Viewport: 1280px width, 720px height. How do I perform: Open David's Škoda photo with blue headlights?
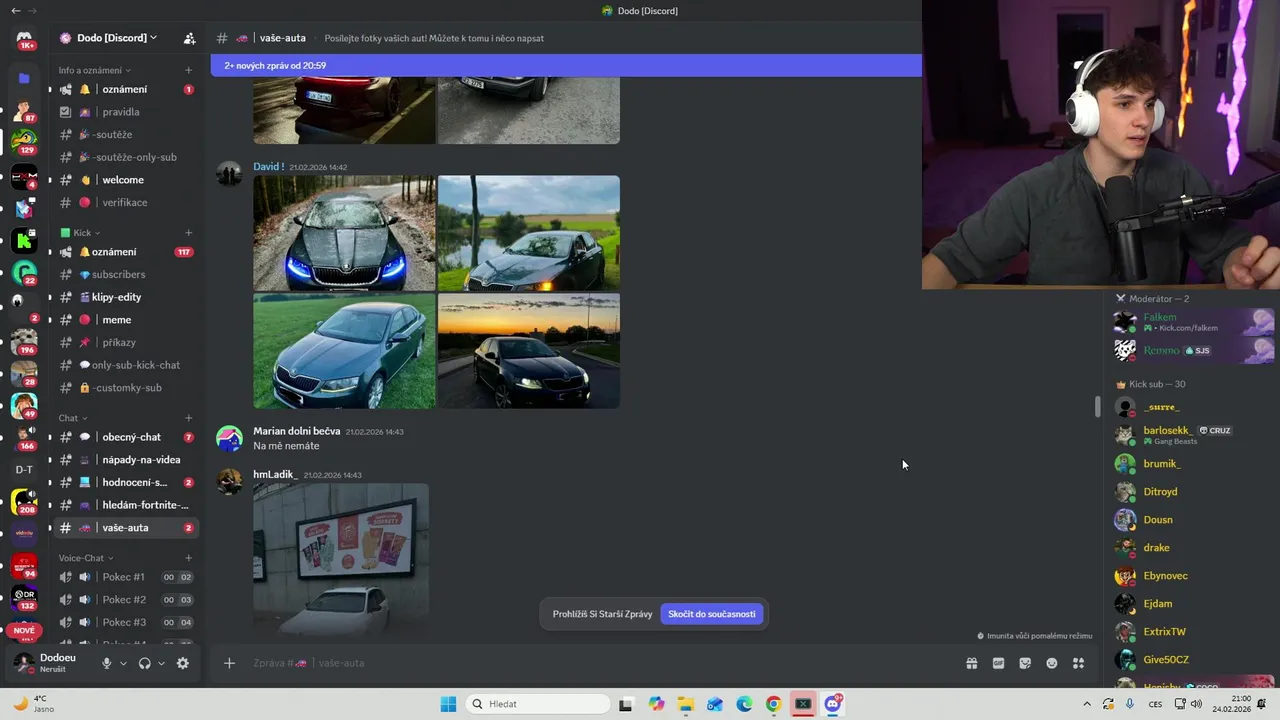coord(344,233)
